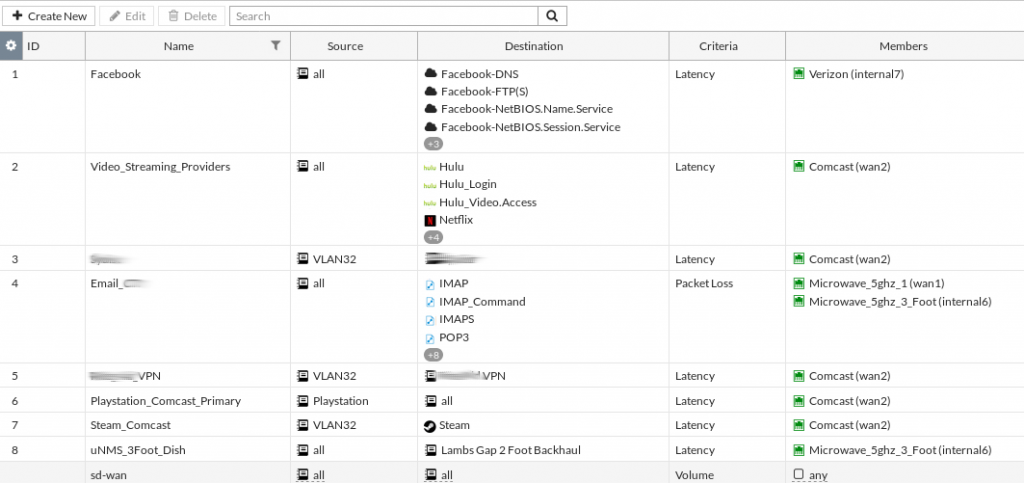
Task: Click Video_Streaming_Providers row's Comcast (wan2) member
Action: [850, 167]
